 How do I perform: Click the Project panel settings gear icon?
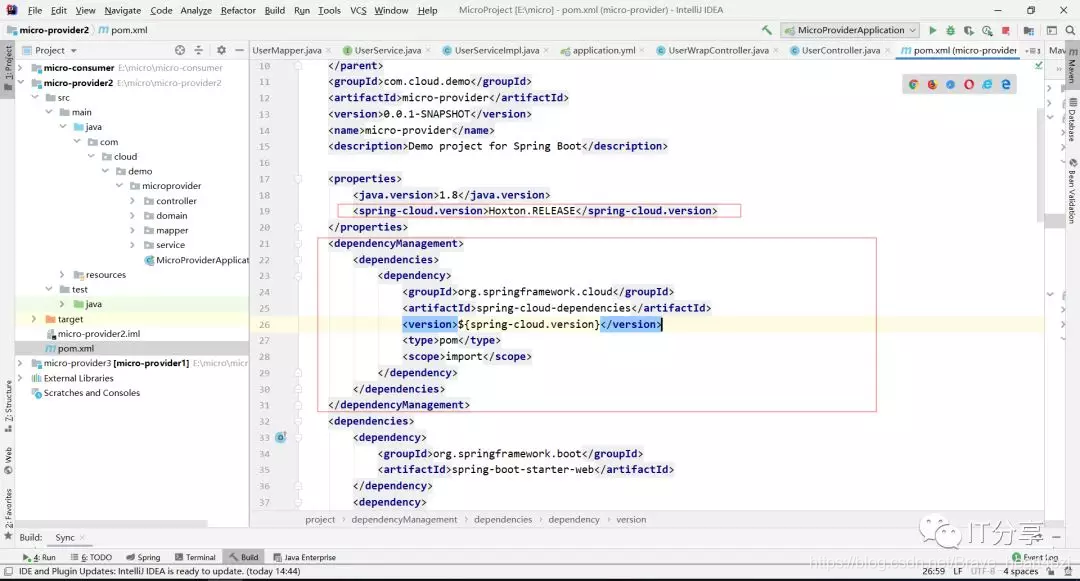(x=221, y=50)
